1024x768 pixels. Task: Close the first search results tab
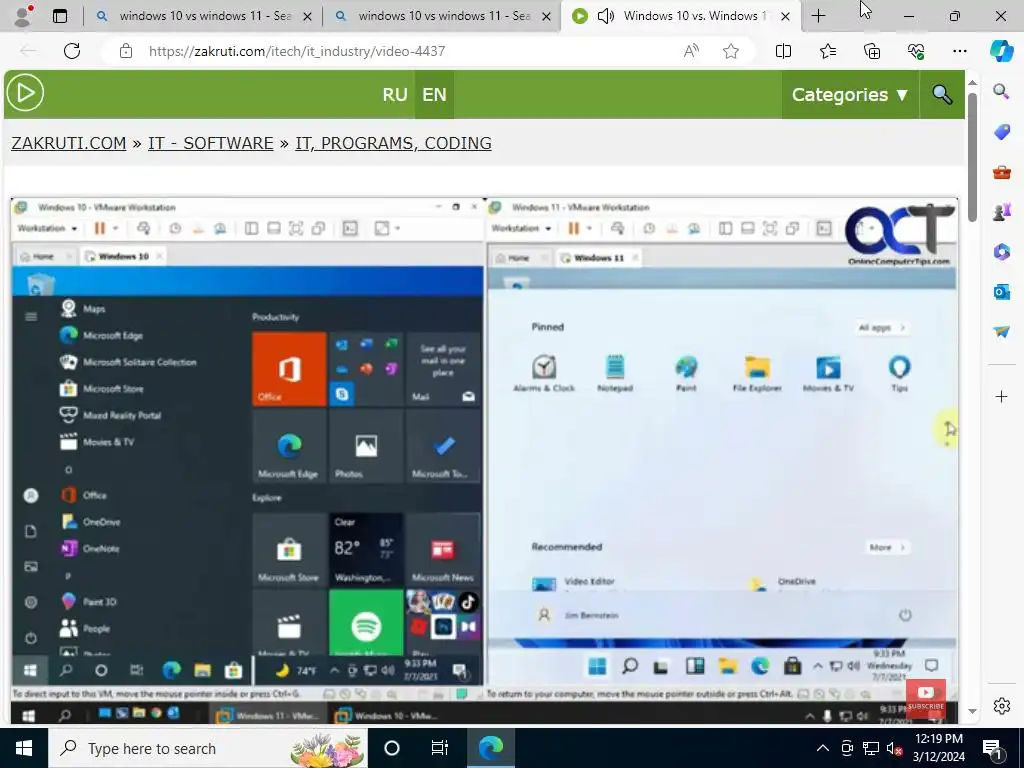pos(308,16)
